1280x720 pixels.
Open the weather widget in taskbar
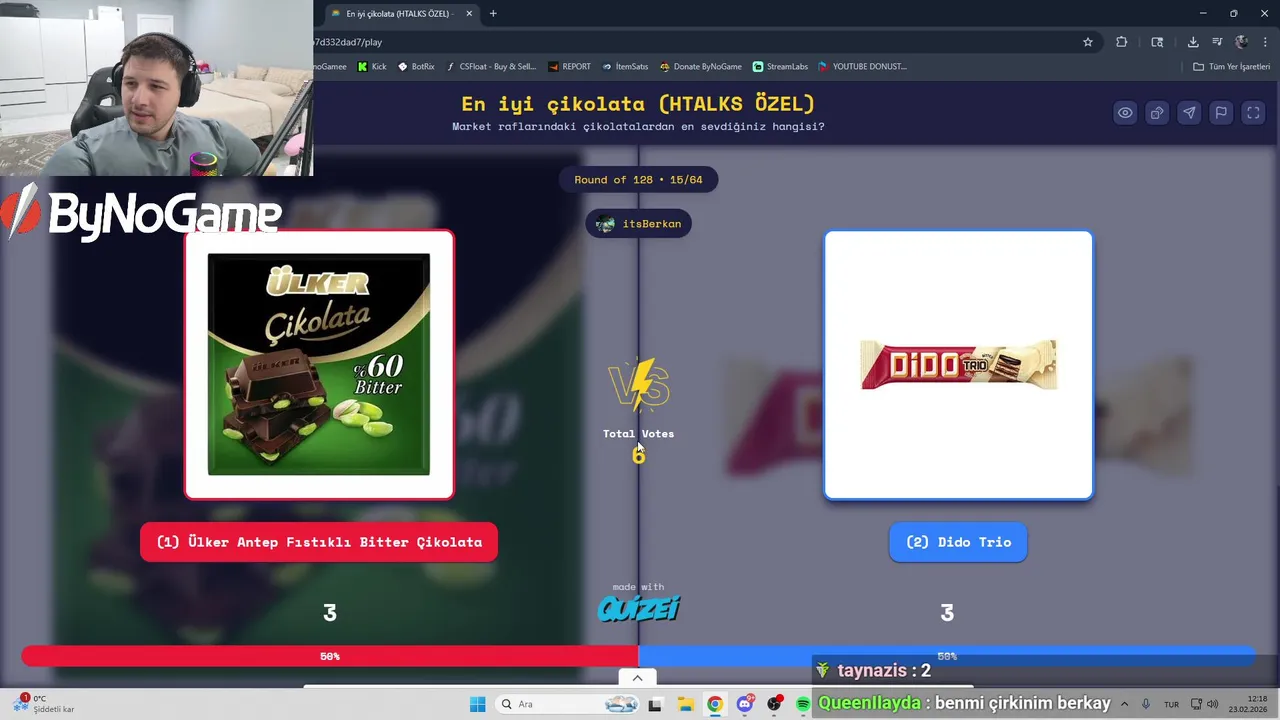tap(45, 704)
